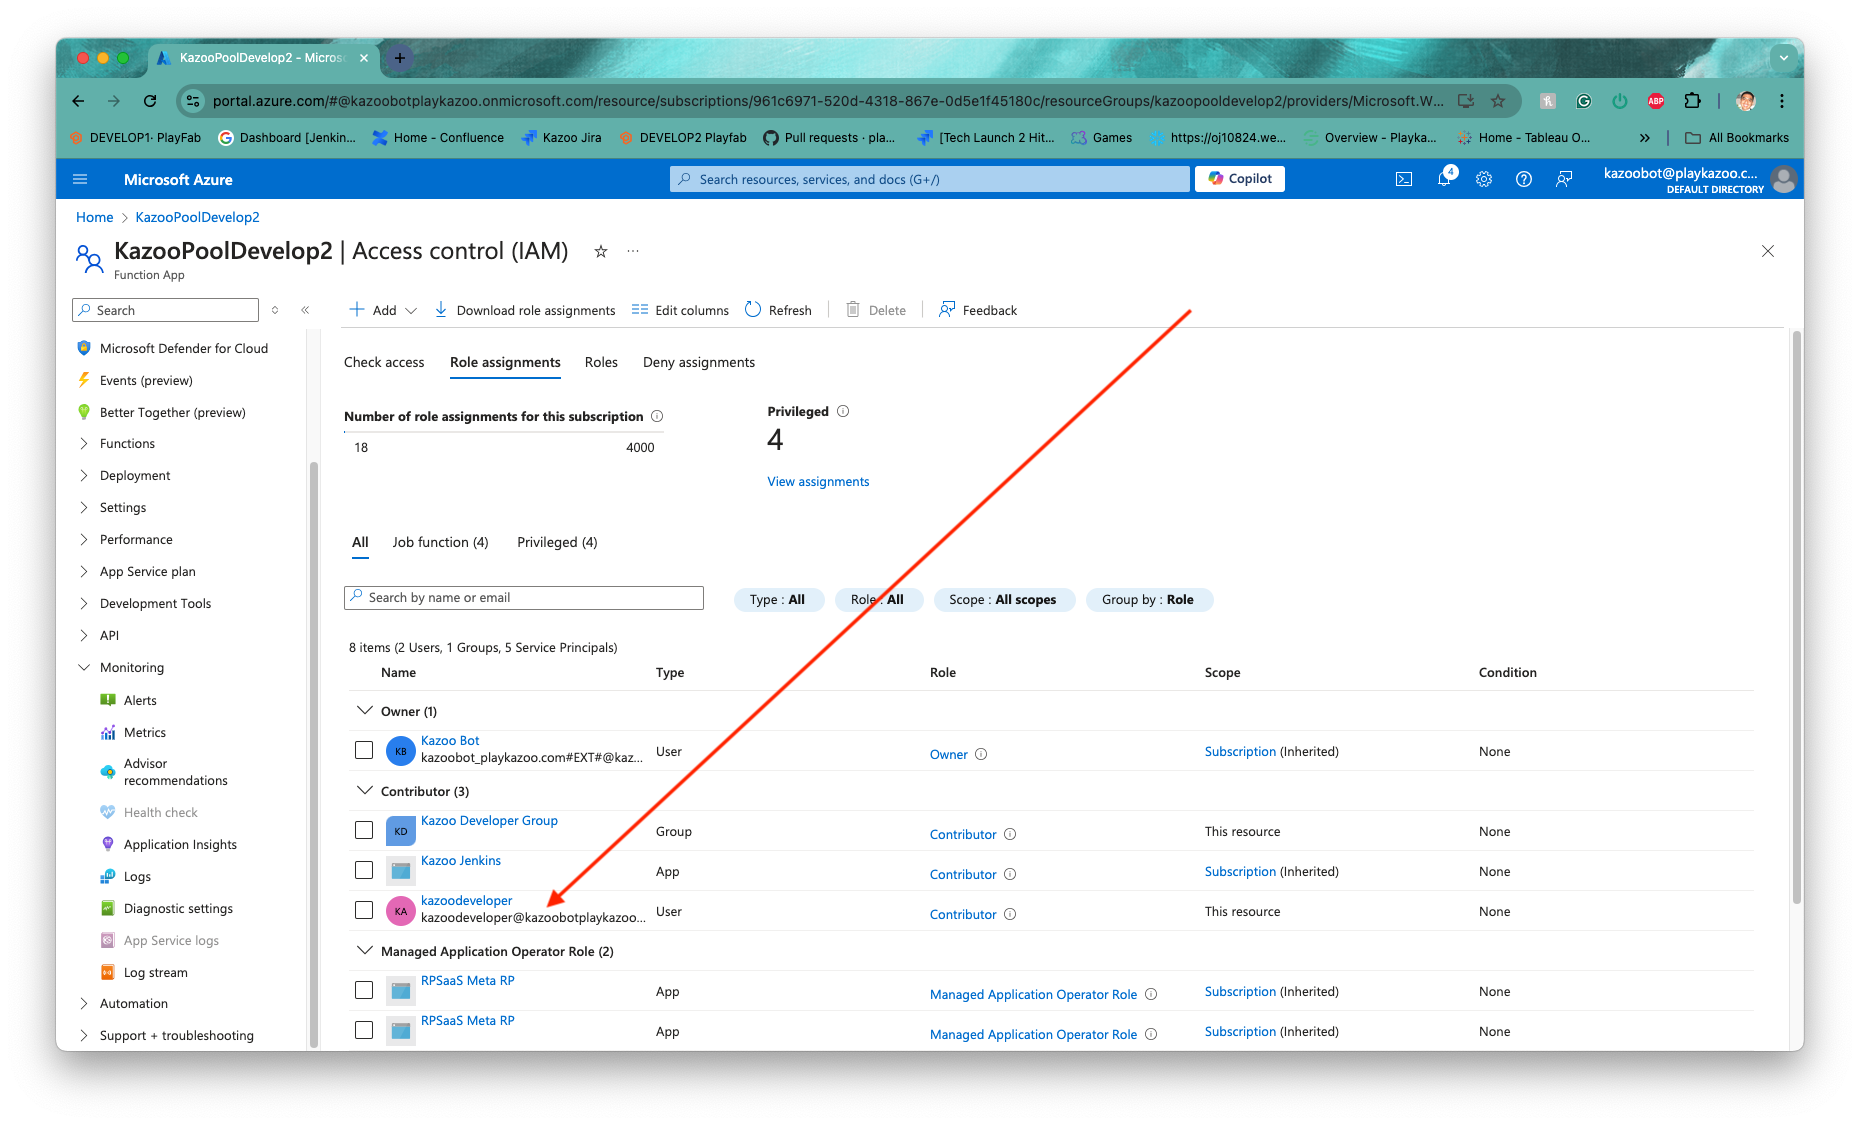
Task: Select the Kazoo Jenkins row checkbox
Action: pyautogui.click(x=364, y=870)
